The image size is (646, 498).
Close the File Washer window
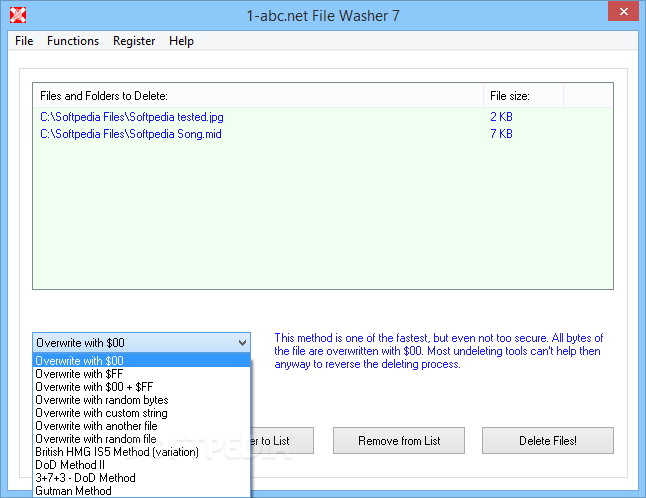(x=623, y=12)
